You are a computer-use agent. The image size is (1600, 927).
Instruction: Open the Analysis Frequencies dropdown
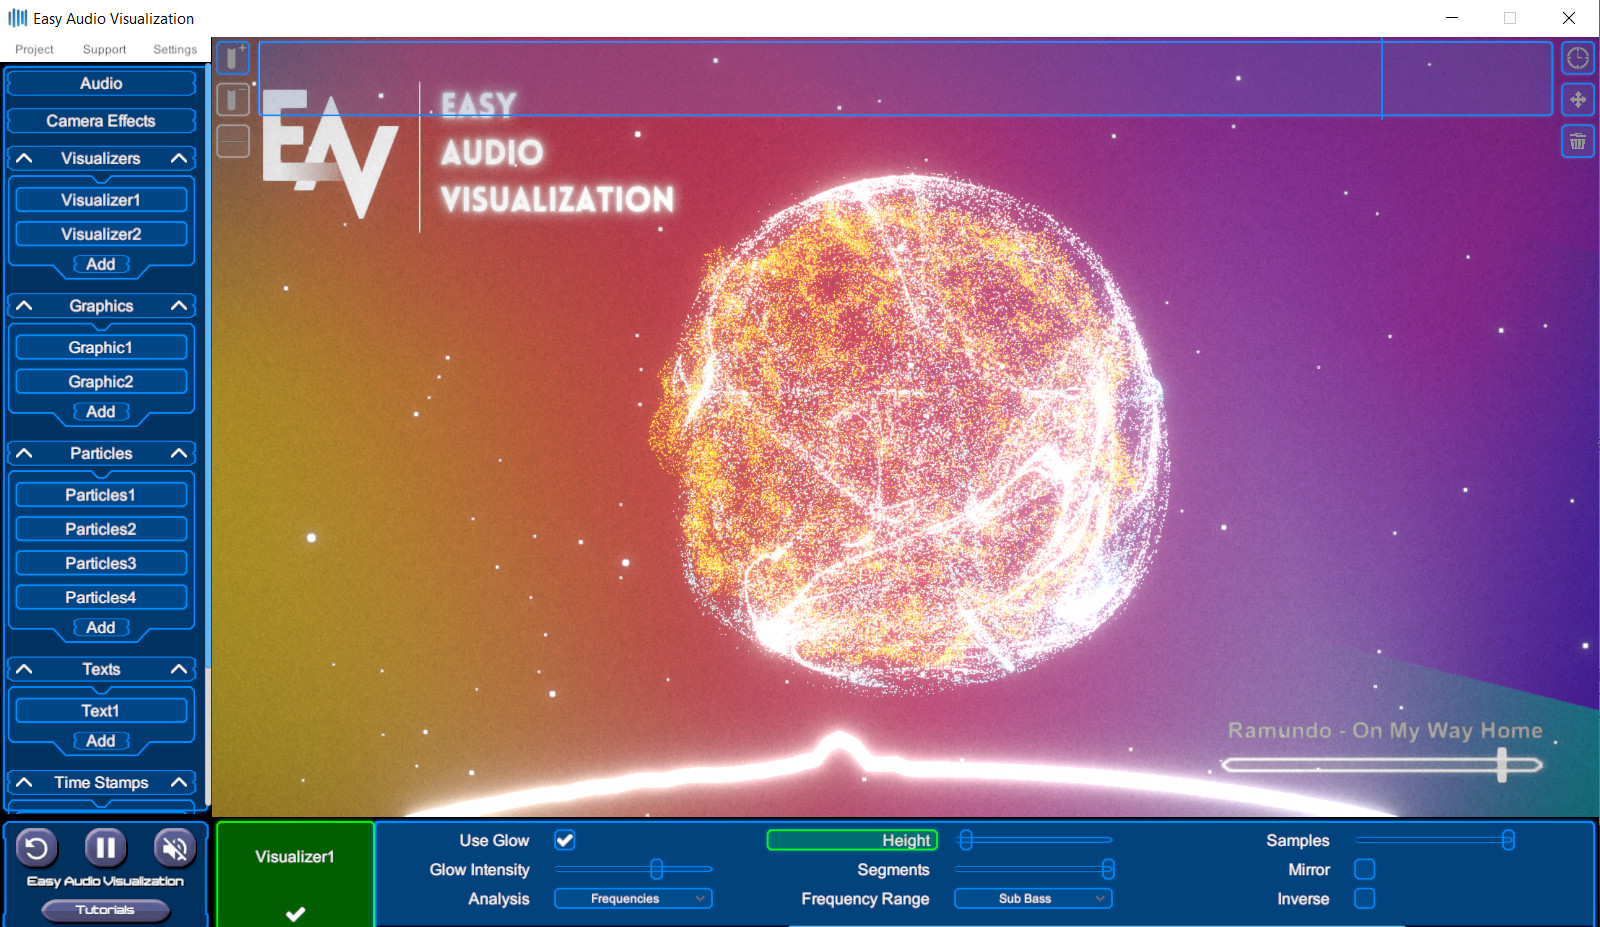[x=632, y=898]
